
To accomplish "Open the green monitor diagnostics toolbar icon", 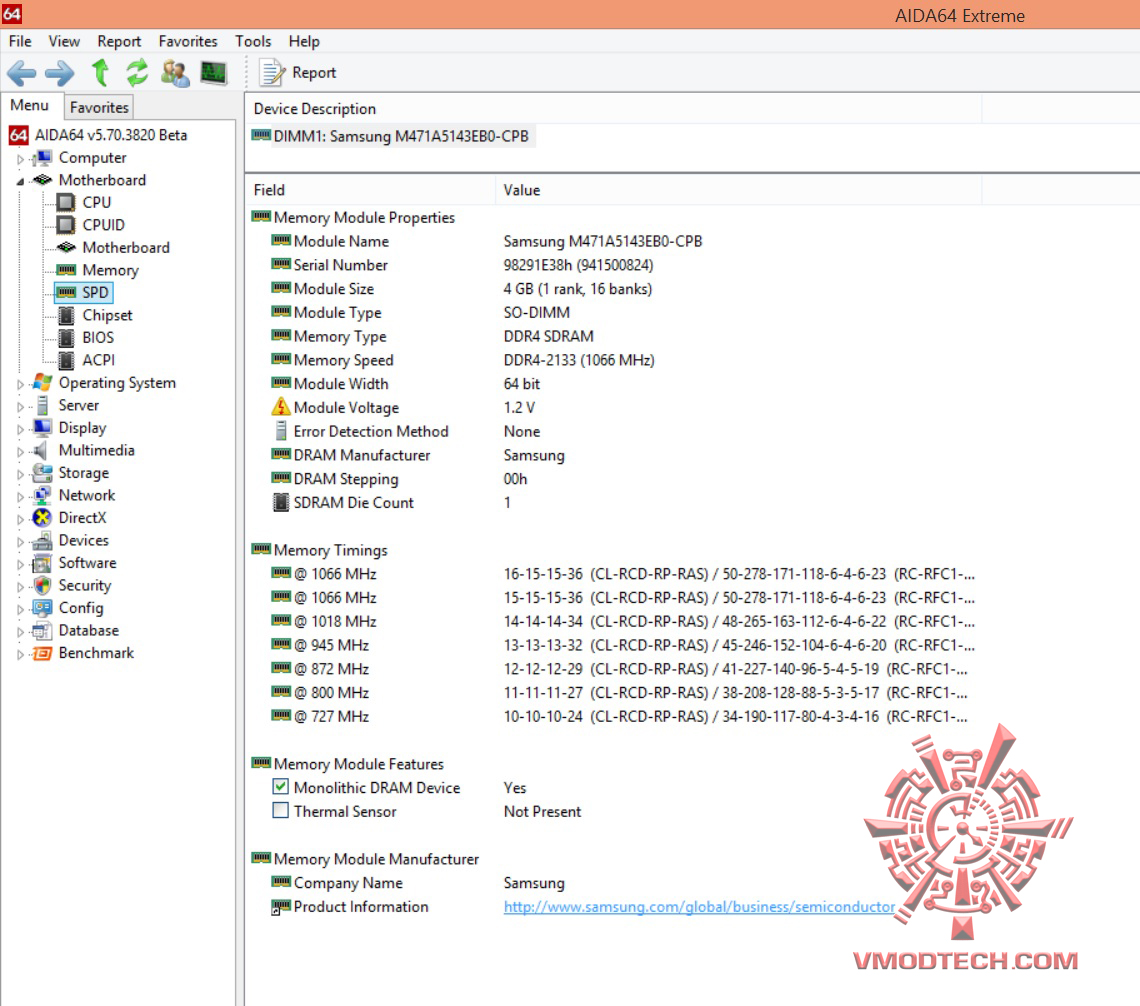I will [214, 73].
